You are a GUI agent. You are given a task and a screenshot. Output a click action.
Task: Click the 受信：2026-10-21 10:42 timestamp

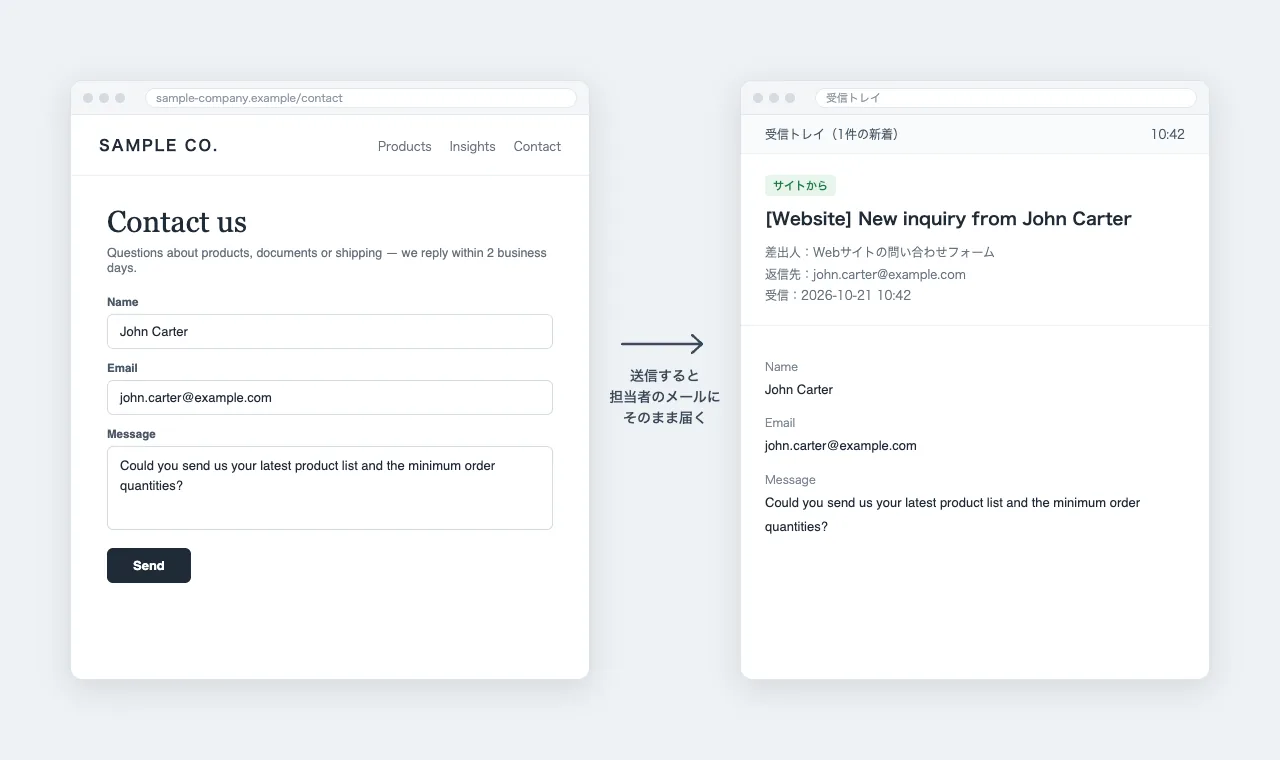pyautogui.click(x=838, y=295)
